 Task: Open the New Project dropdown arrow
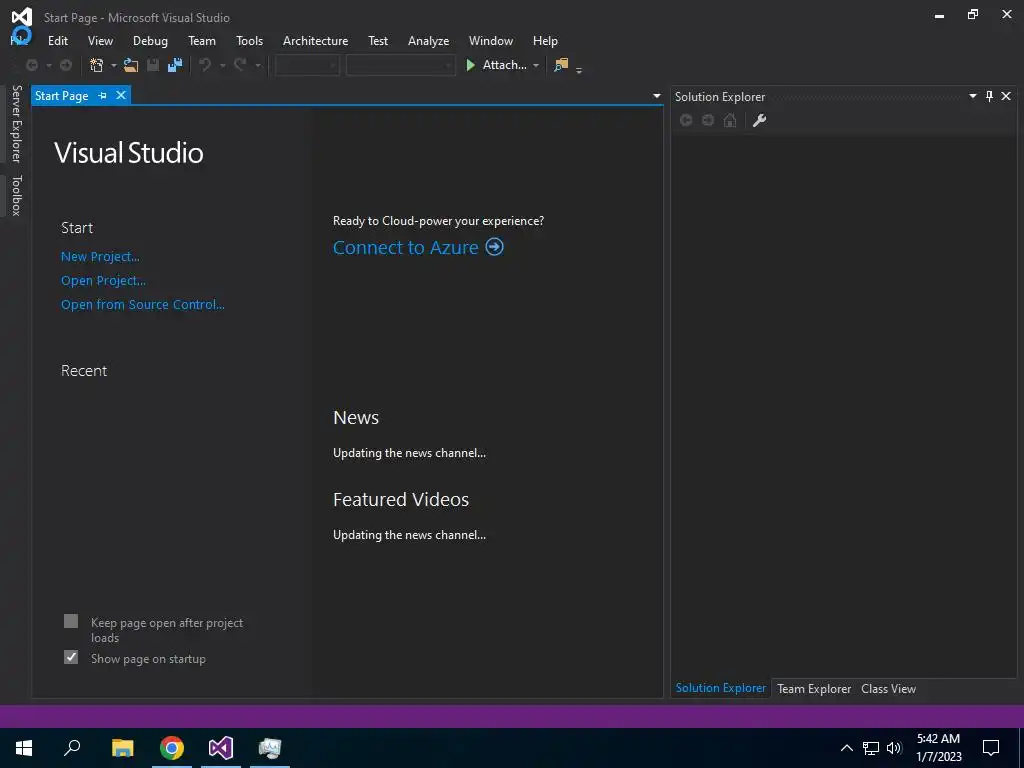(x=113, y=65)
